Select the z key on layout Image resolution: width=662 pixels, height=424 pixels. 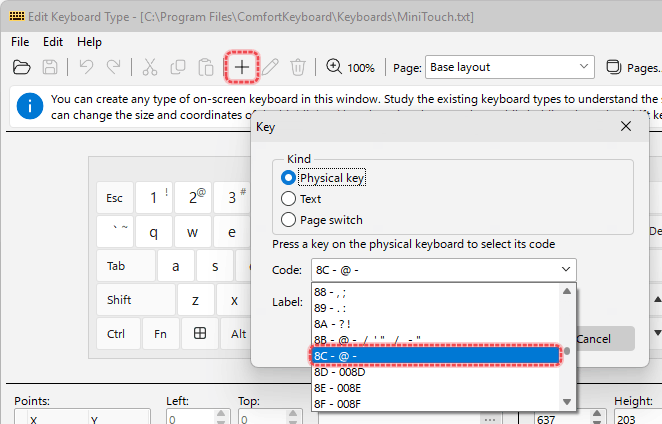point(195,300)
